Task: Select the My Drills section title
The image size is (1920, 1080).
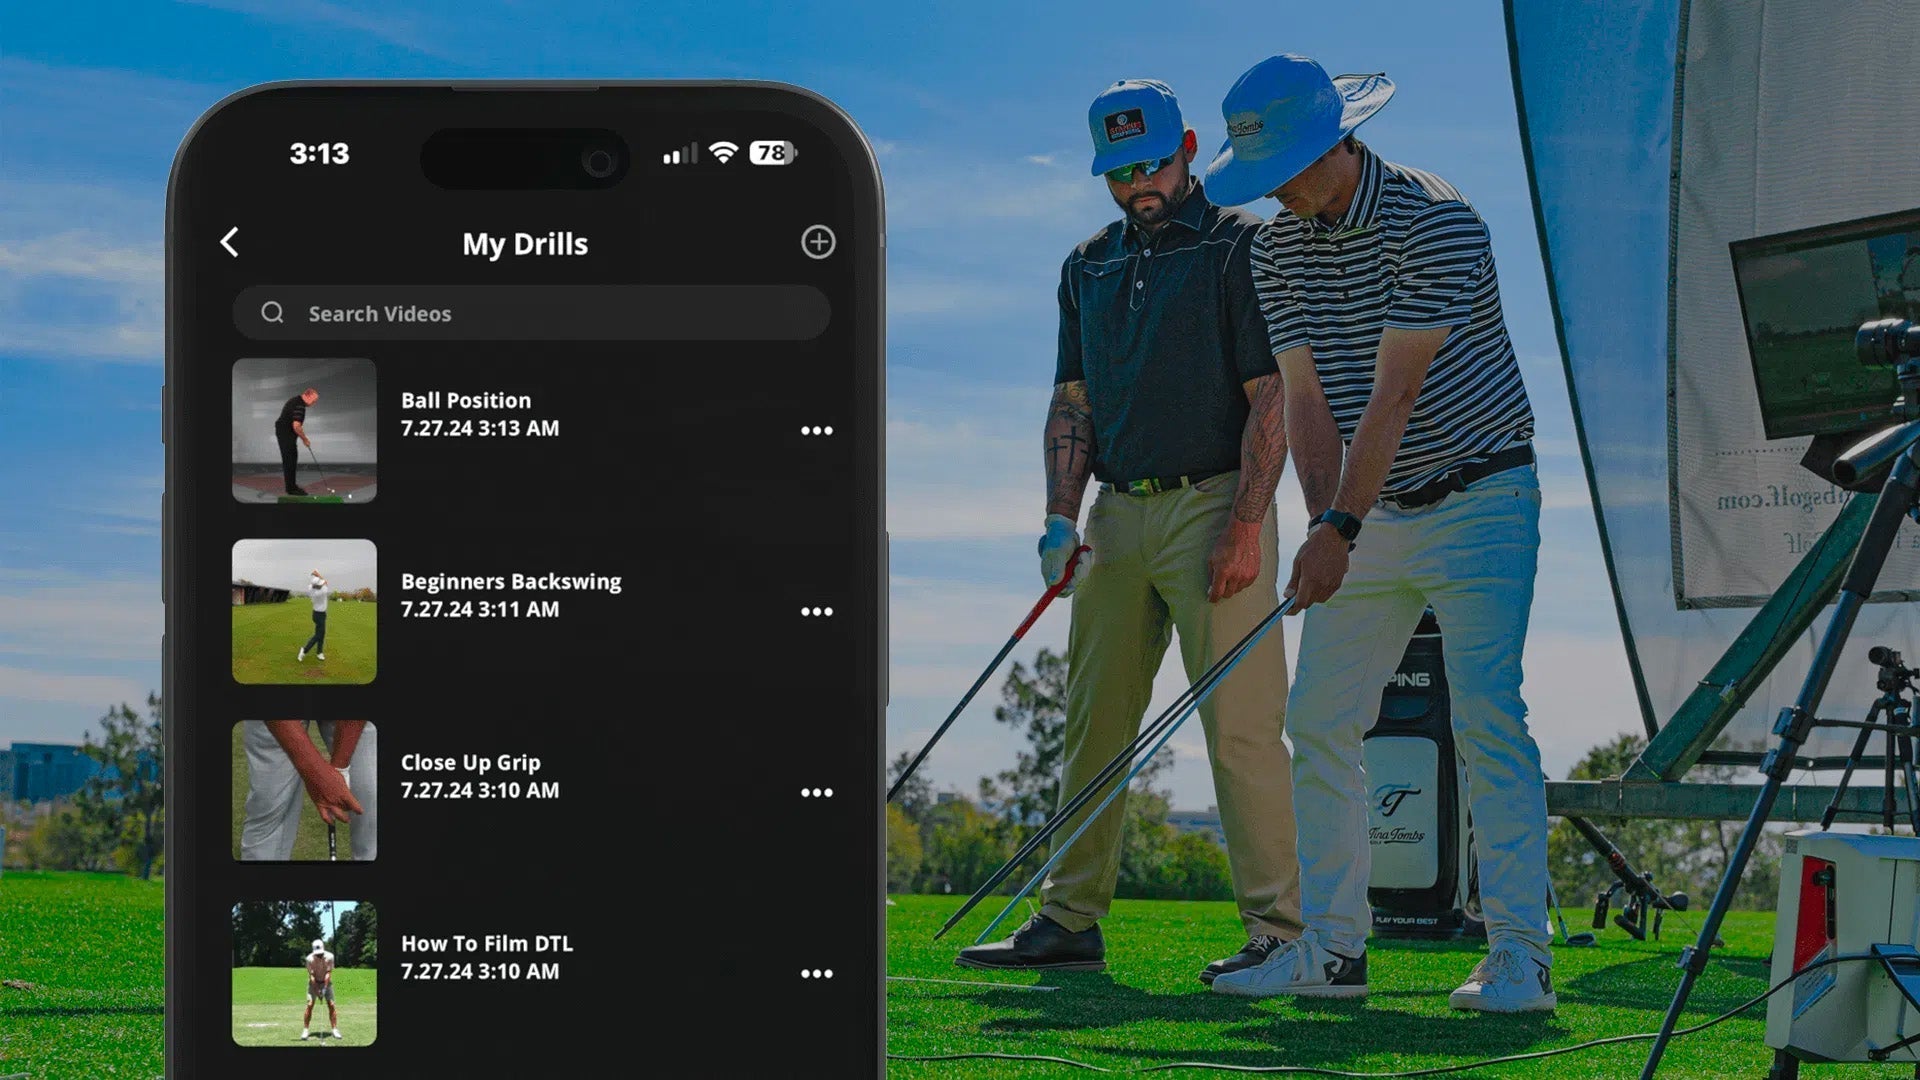Action: (526, 240)
